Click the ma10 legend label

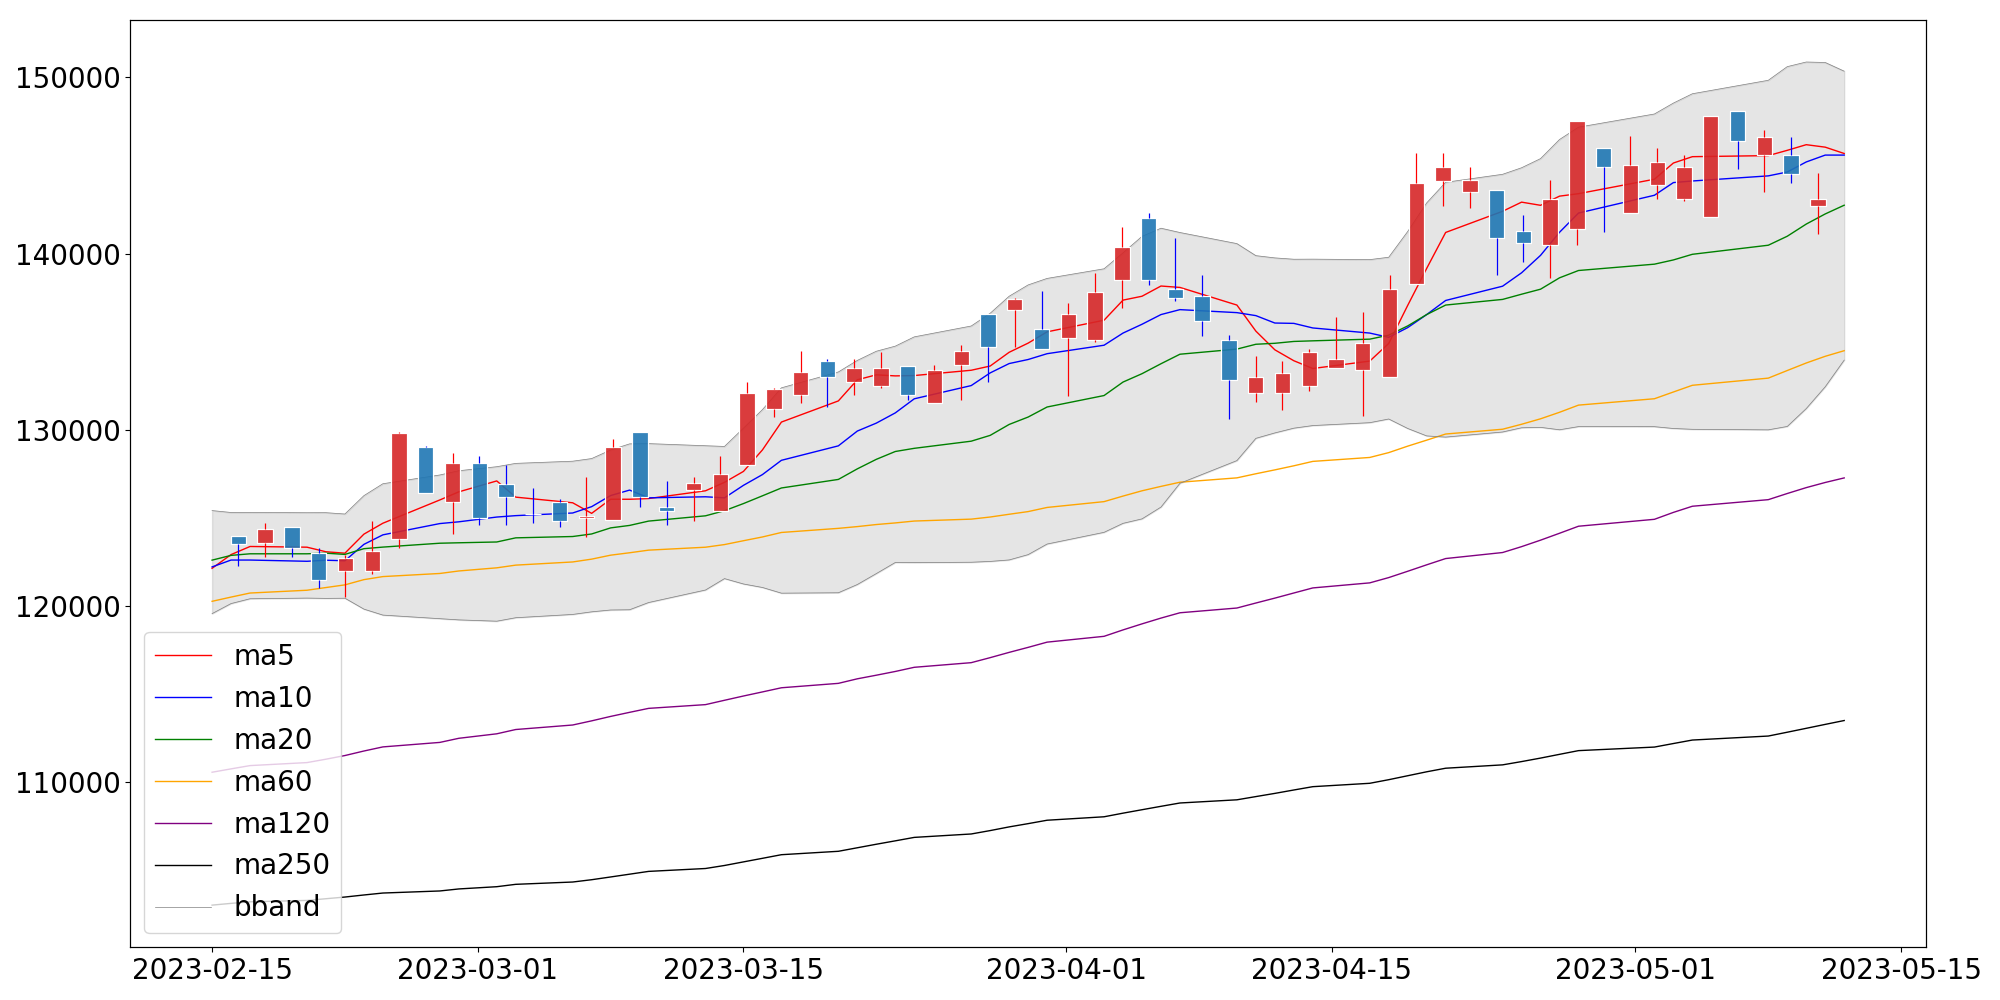click(x=273, y=698)
